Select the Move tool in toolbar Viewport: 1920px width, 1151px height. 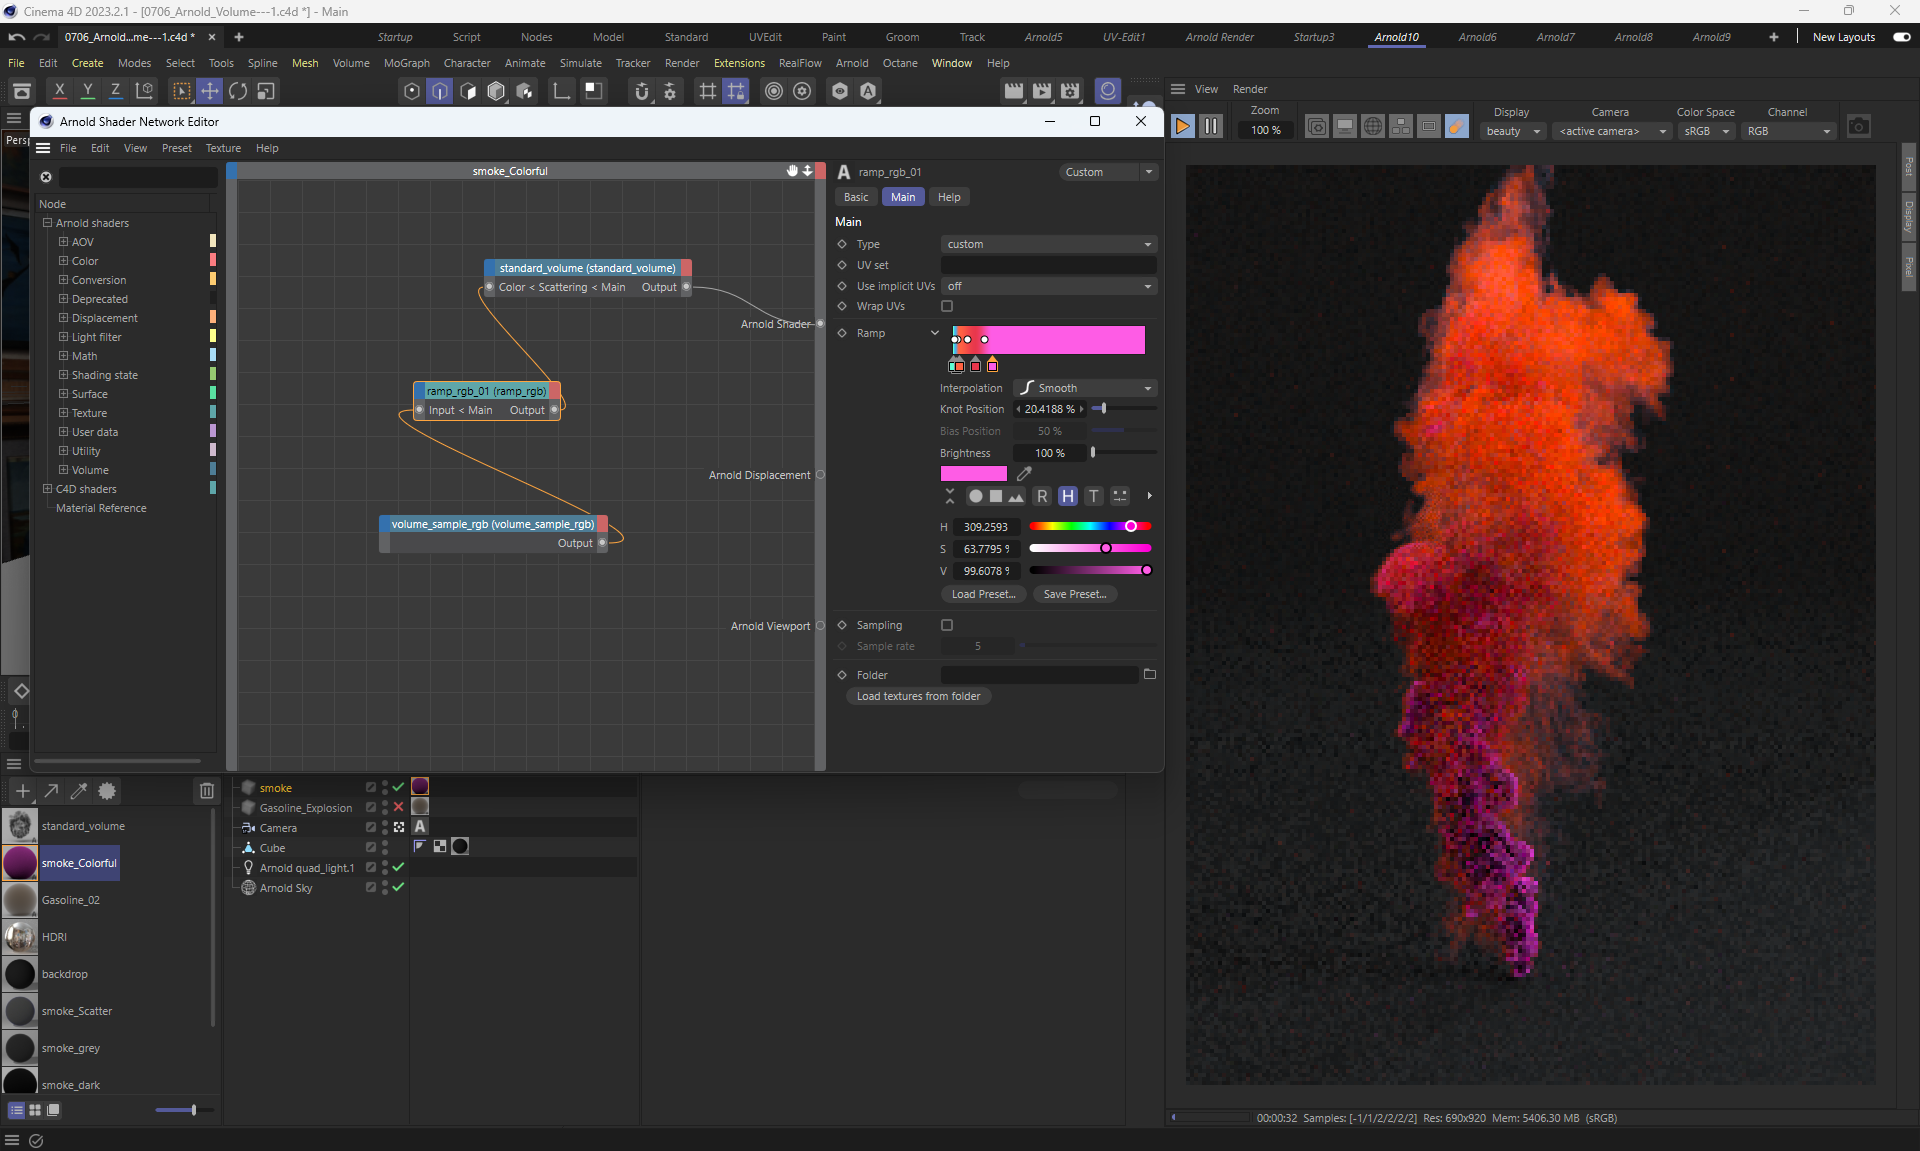click(209, 91)
